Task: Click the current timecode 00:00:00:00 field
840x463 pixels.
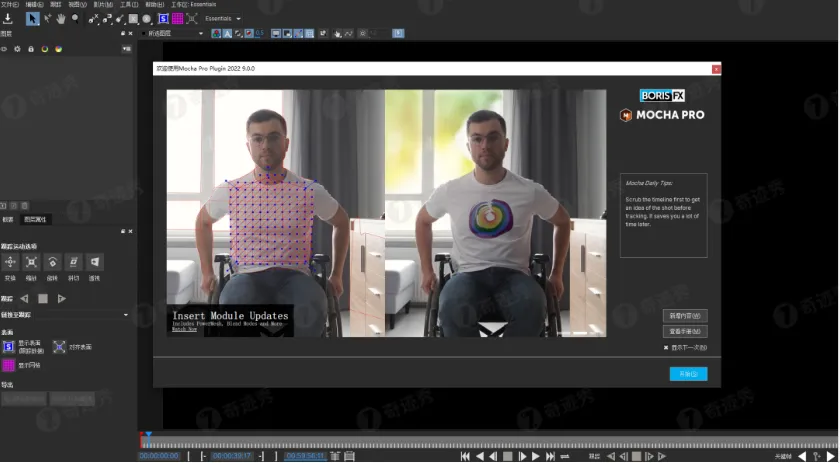Action: [x=159, y=456]
